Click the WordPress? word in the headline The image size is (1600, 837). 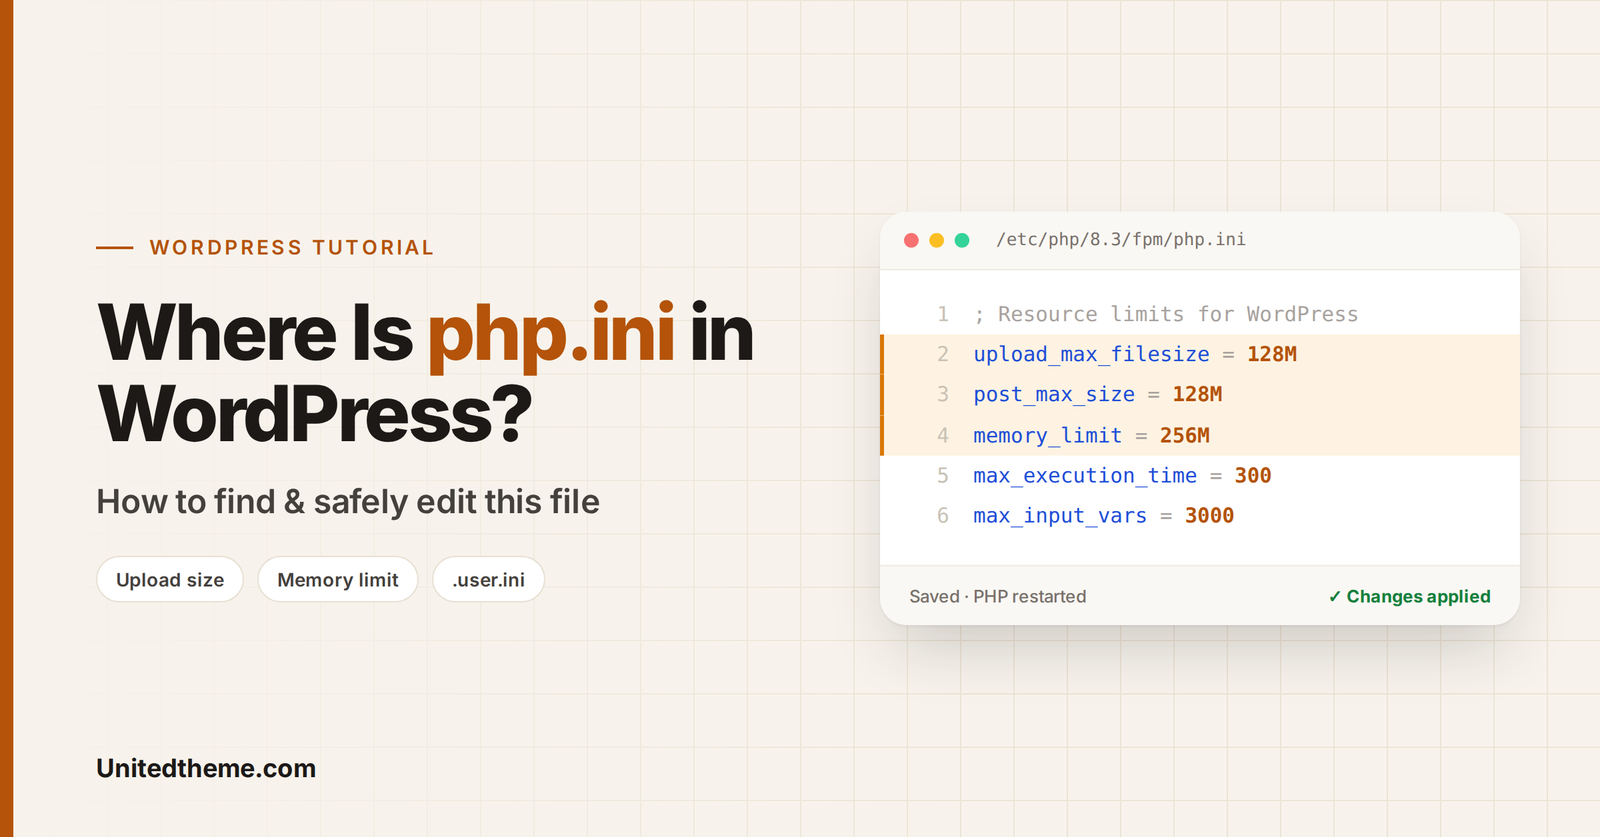[315, 414]
